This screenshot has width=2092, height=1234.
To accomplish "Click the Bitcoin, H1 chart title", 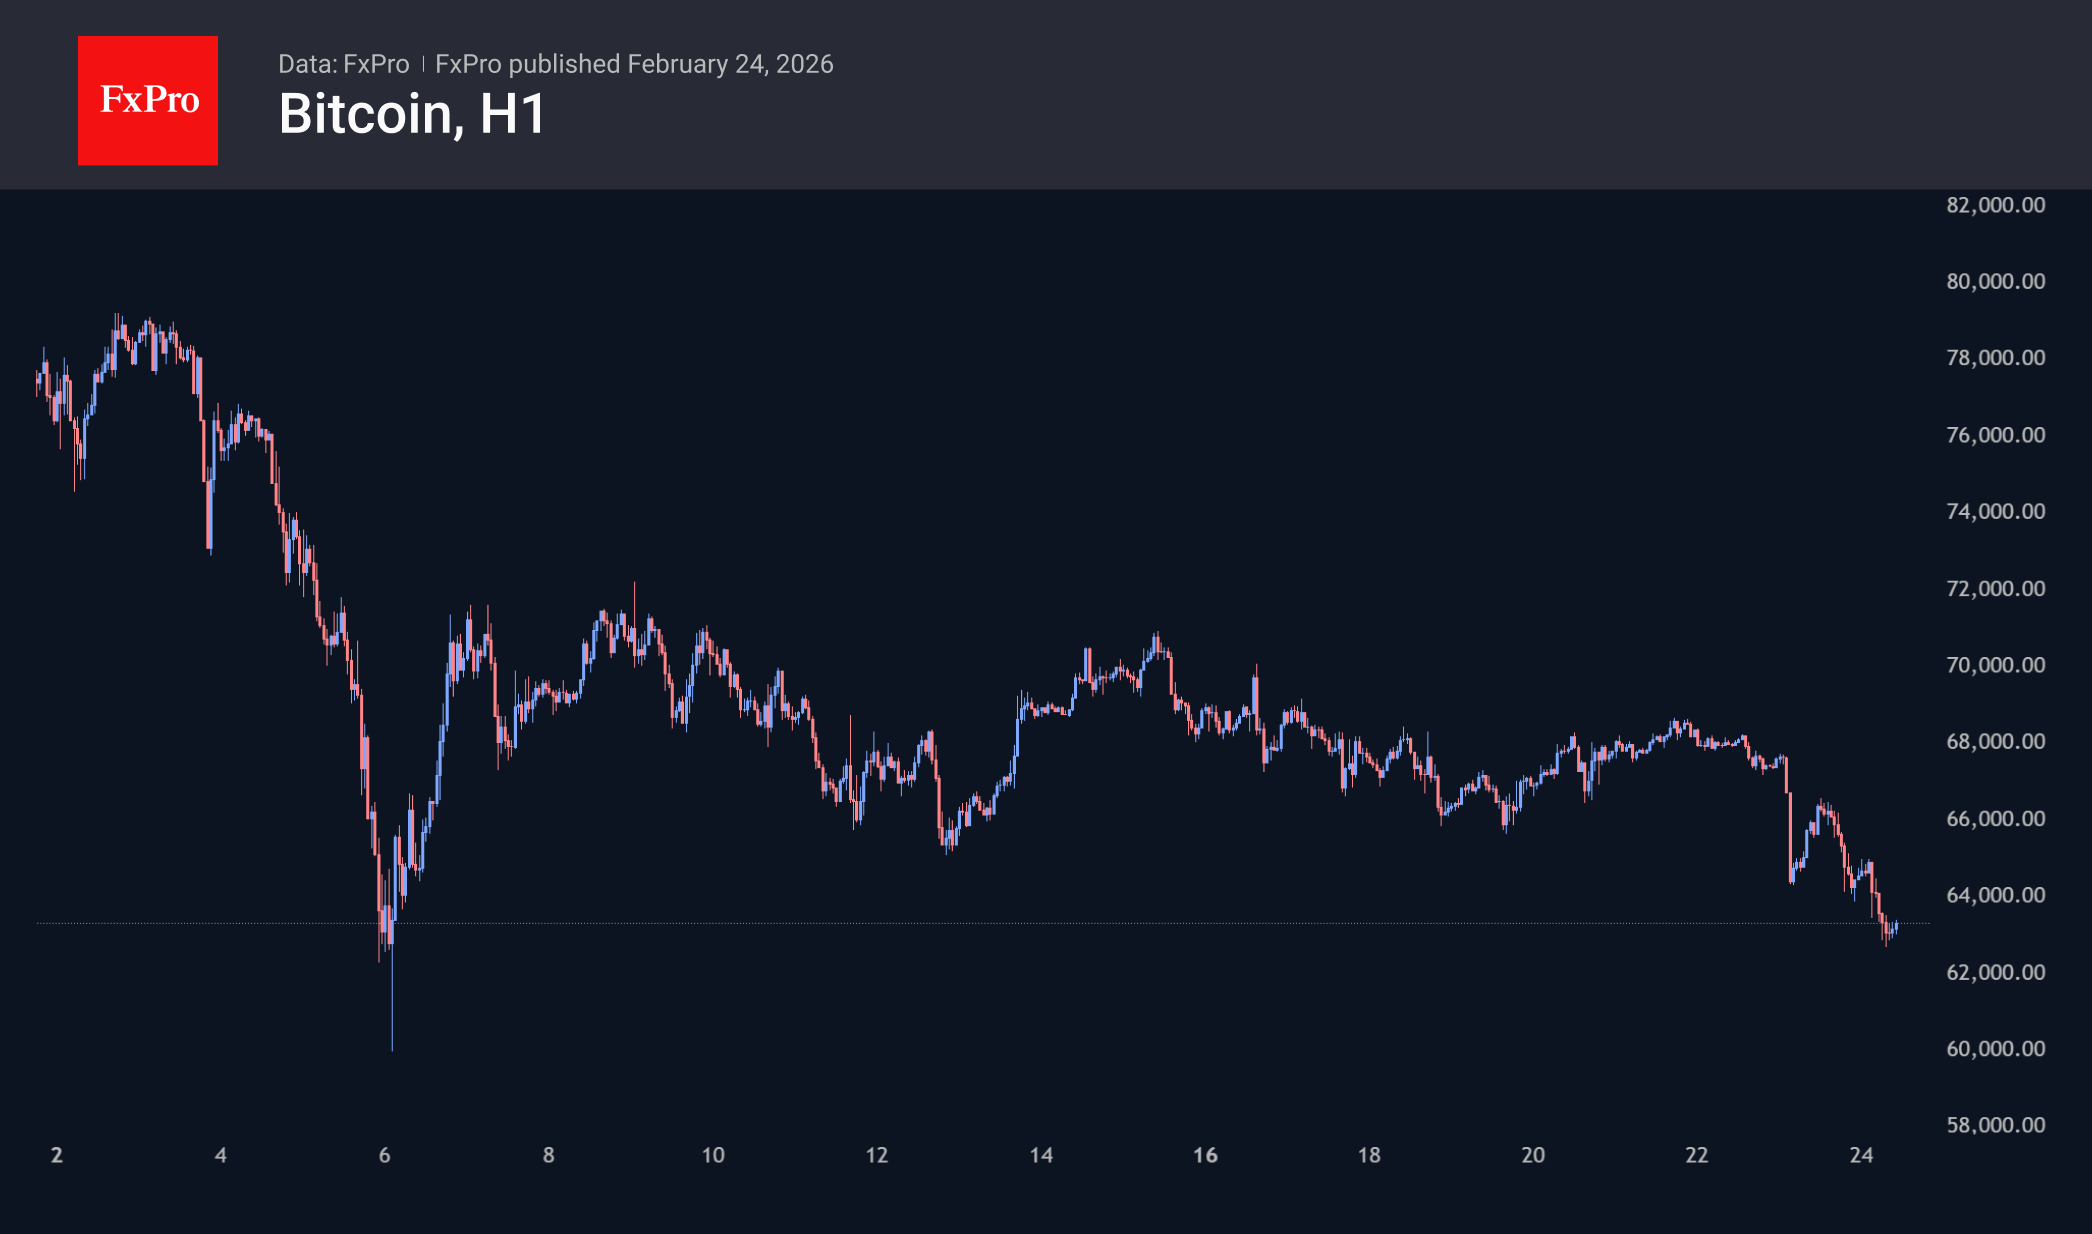I will [x=411, y=114].
